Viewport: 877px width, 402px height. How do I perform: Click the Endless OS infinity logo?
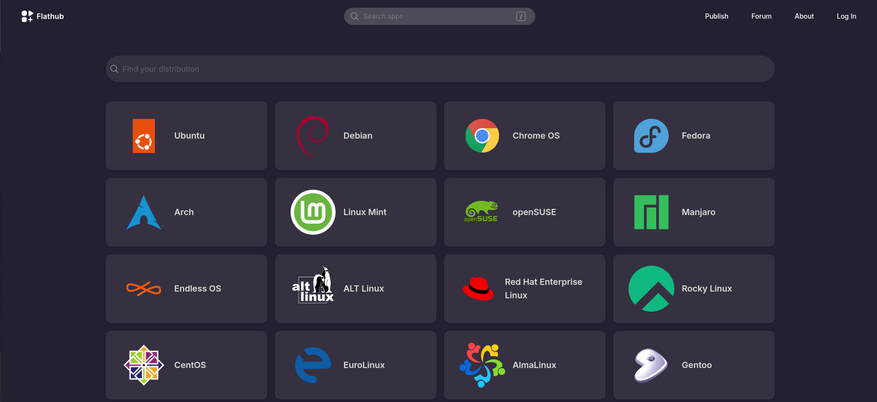[x=144, y=289]
